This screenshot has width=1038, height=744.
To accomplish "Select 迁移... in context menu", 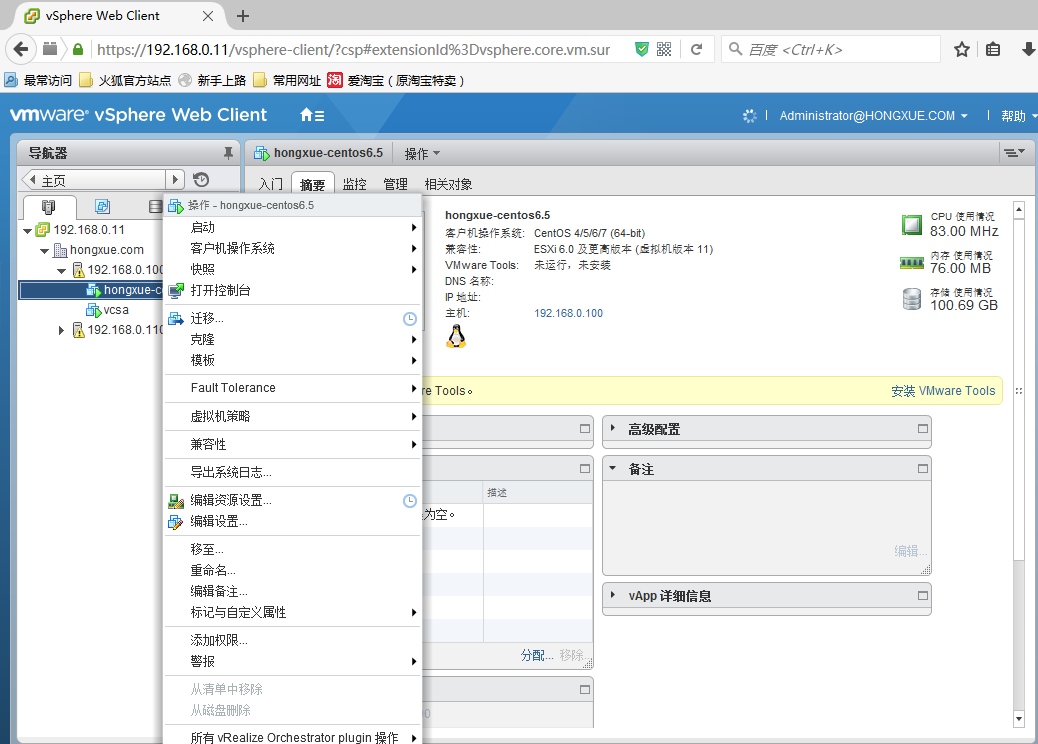I will (292, 318).
